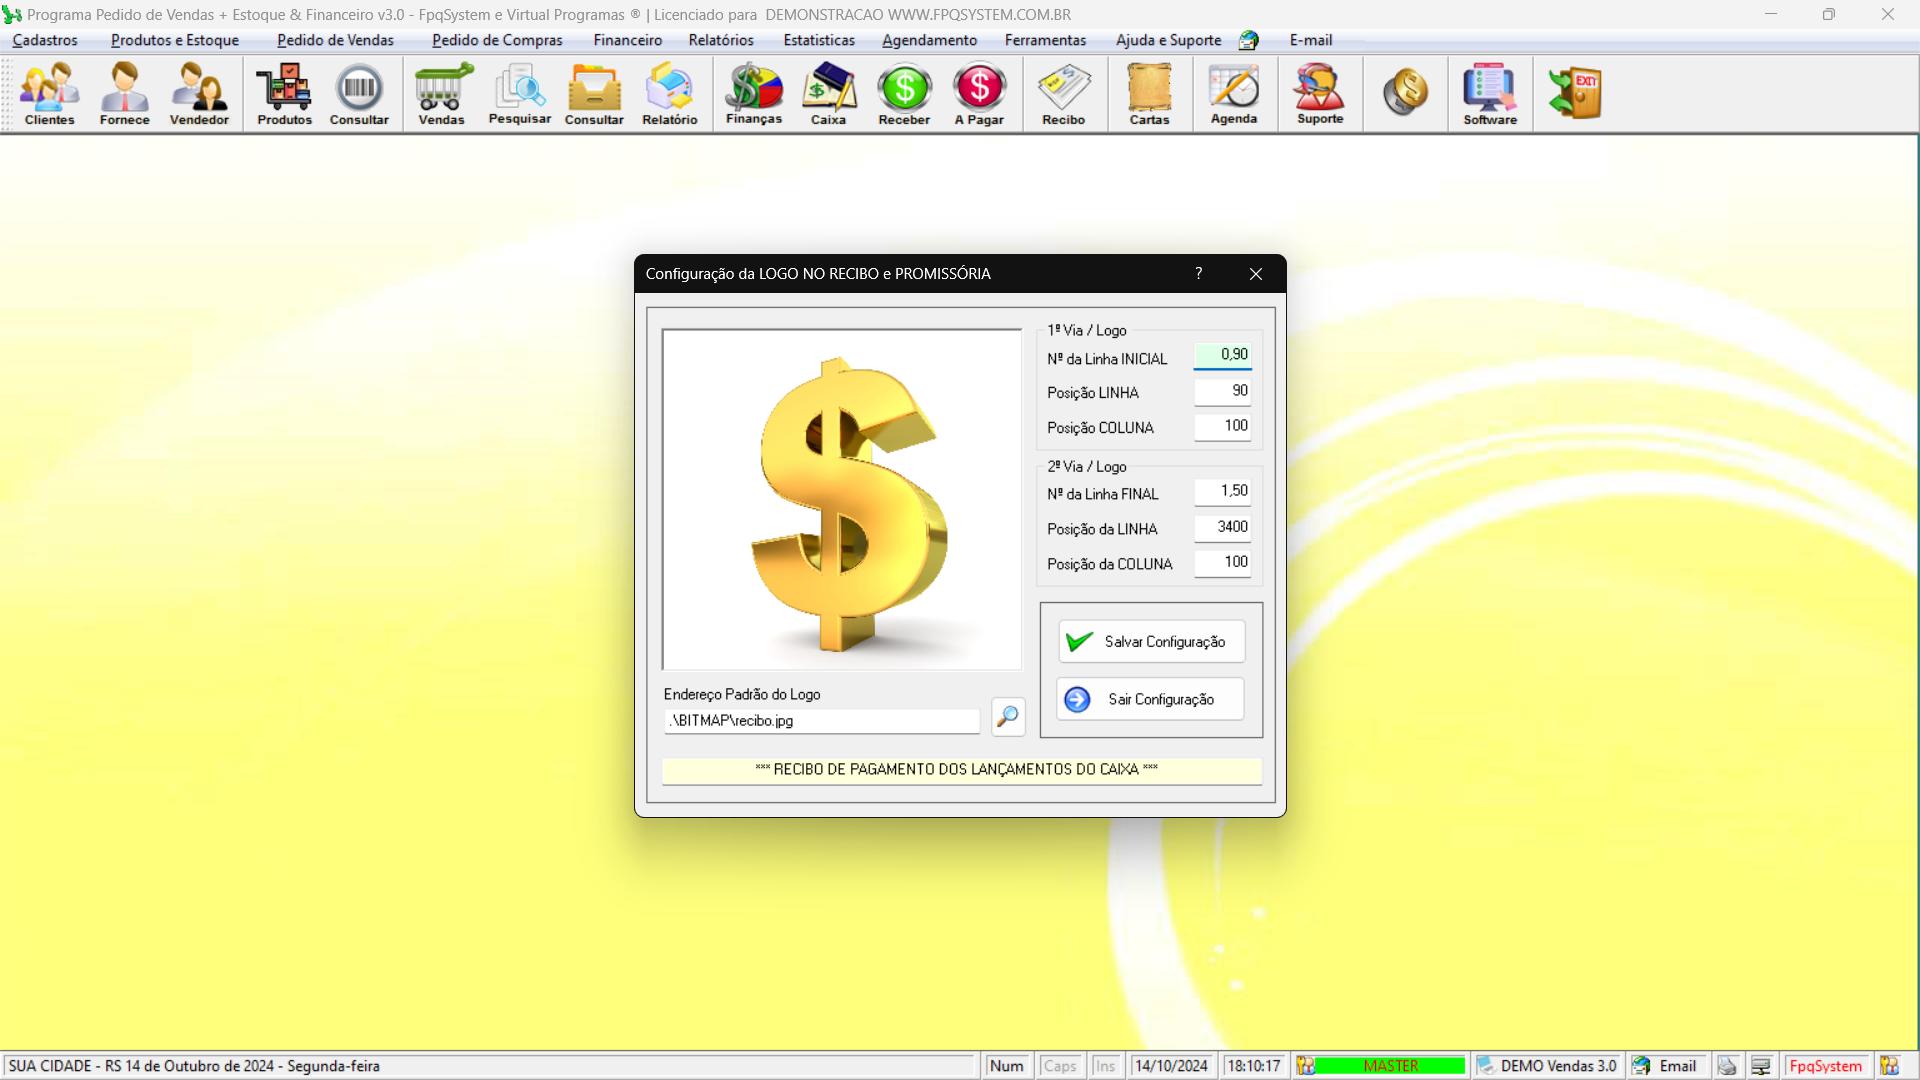The width and height of the screenshot is (1920, 1080).
Task: Open the Agenda icon
Action: point(1234,94)
